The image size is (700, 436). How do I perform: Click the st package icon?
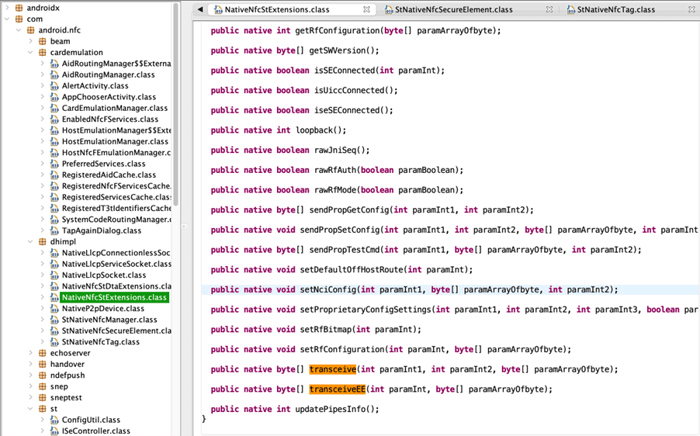[42, 409]
